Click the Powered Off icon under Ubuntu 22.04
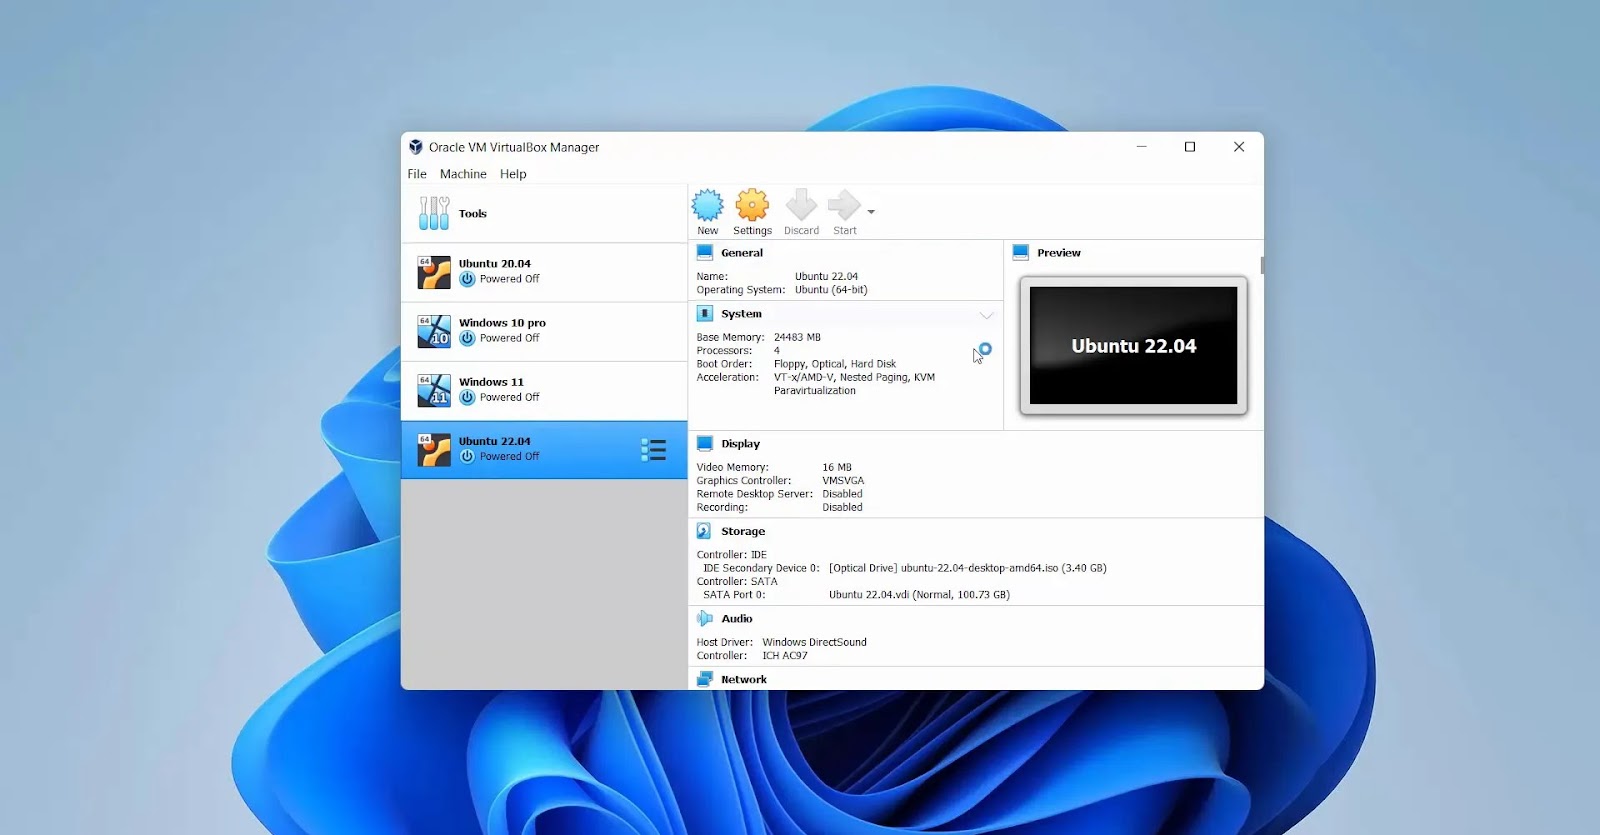This screenshot has height=835, width=1600. point(467,456)
